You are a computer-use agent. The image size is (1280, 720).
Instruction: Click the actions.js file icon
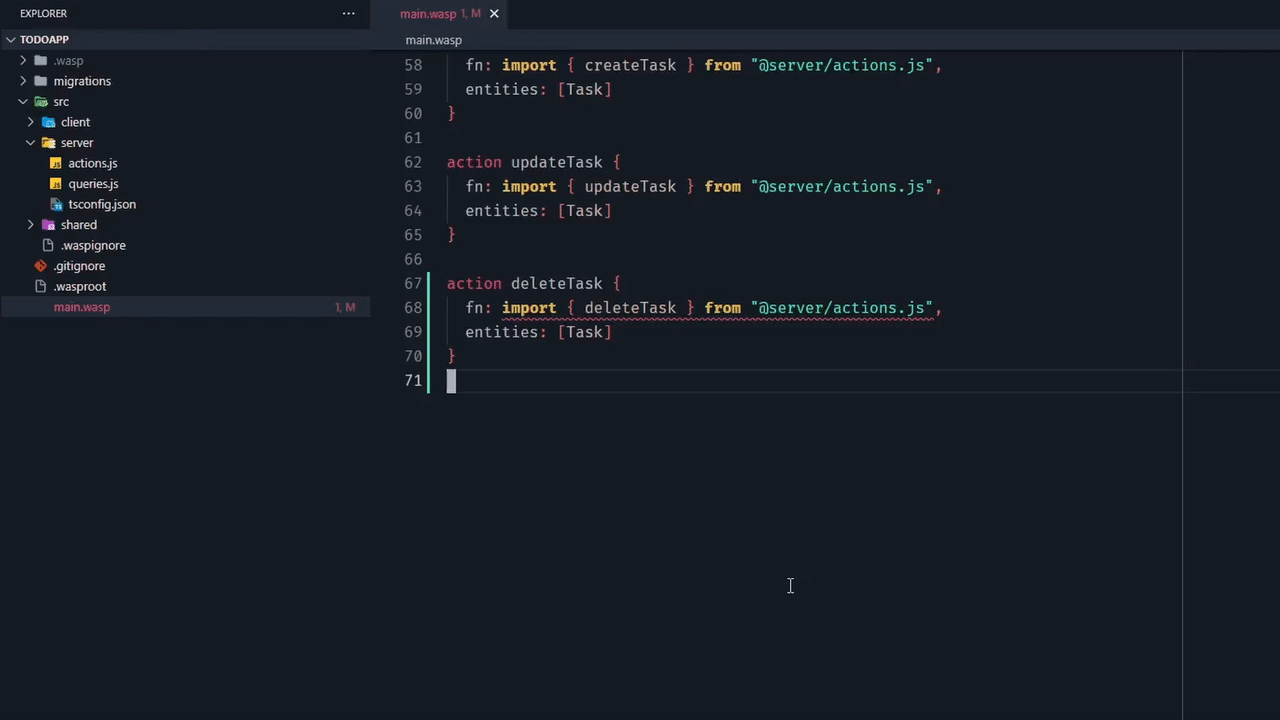(x=56, y=163)
